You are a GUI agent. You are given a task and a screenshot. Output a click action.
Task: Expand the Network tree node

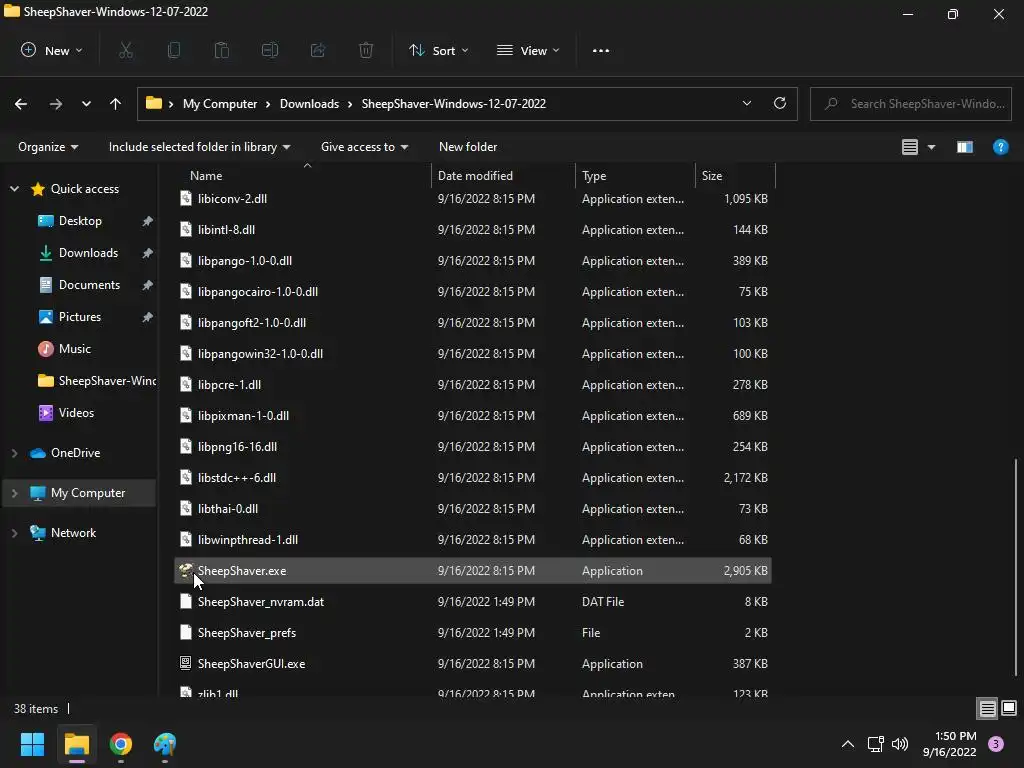[14, 533]
